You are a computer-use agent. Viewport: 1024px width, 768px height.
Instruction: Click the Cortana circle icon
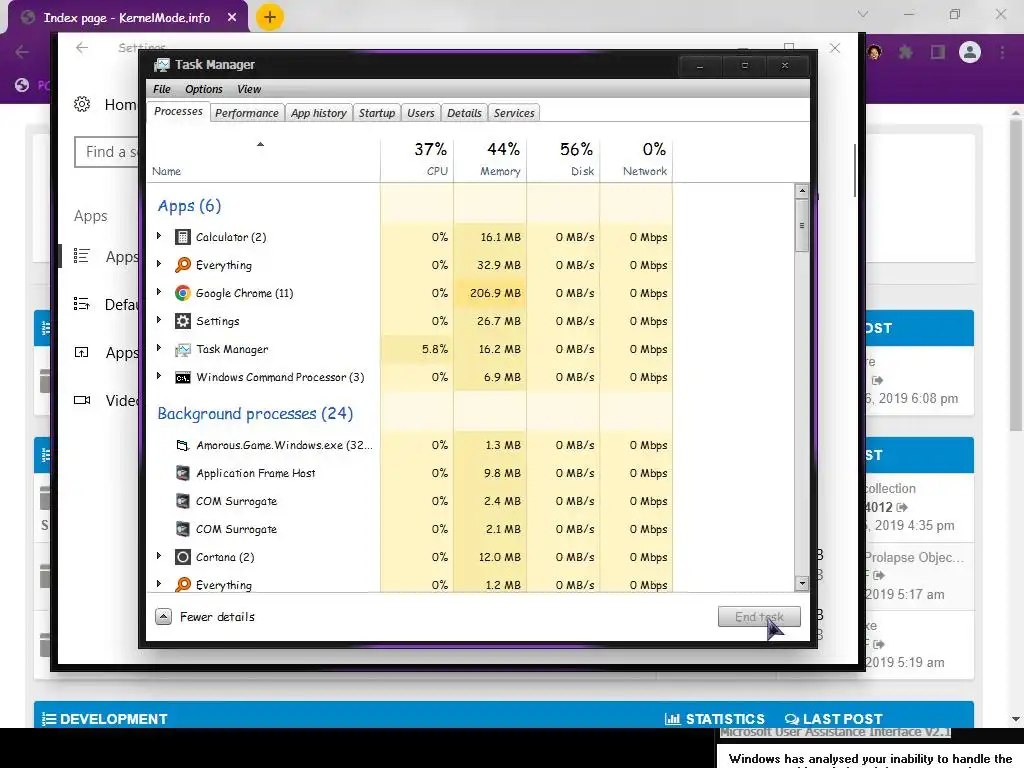(x=183, y=557)
